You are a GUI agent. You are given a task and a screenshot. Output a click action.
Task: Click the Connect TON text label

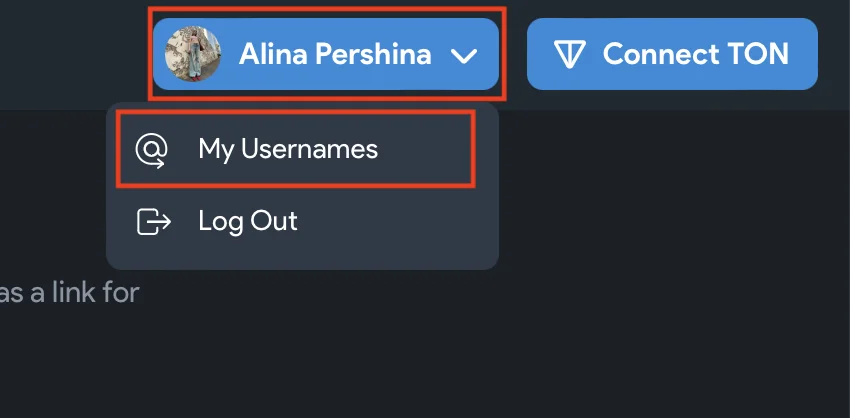click(x=695, y=54)
